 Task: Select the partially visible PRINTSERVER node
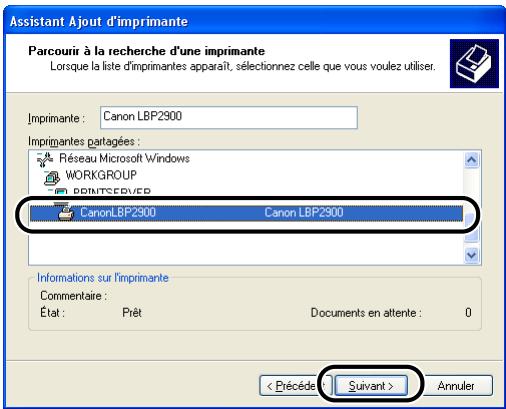[112, 191]
